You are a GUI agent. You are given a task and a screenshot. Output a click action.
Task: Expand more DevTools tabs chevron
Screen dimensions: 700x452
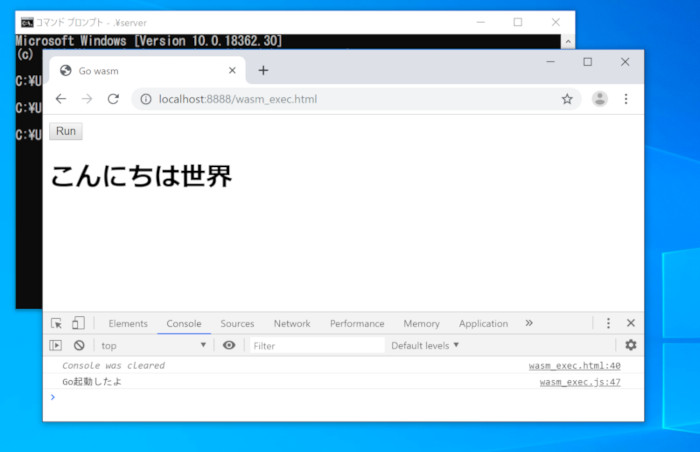[529, 323]
